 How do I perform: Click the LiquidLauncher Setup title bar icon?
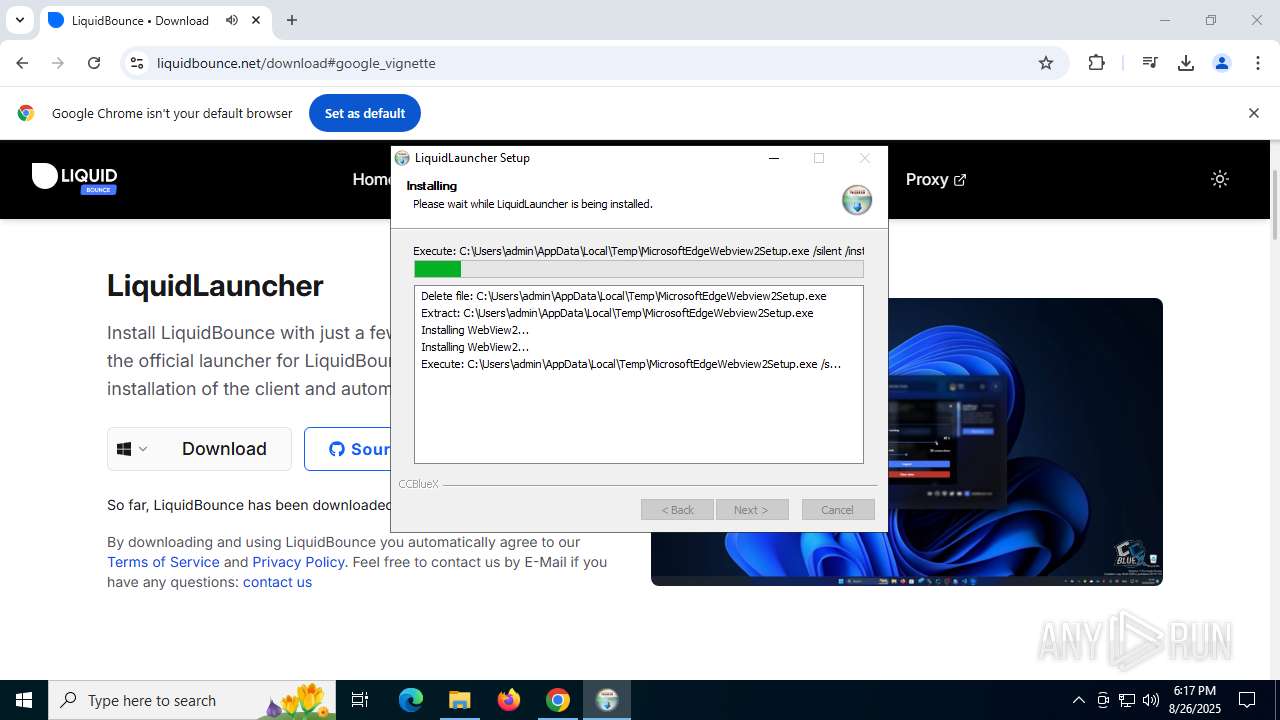(x=402, y=158)
